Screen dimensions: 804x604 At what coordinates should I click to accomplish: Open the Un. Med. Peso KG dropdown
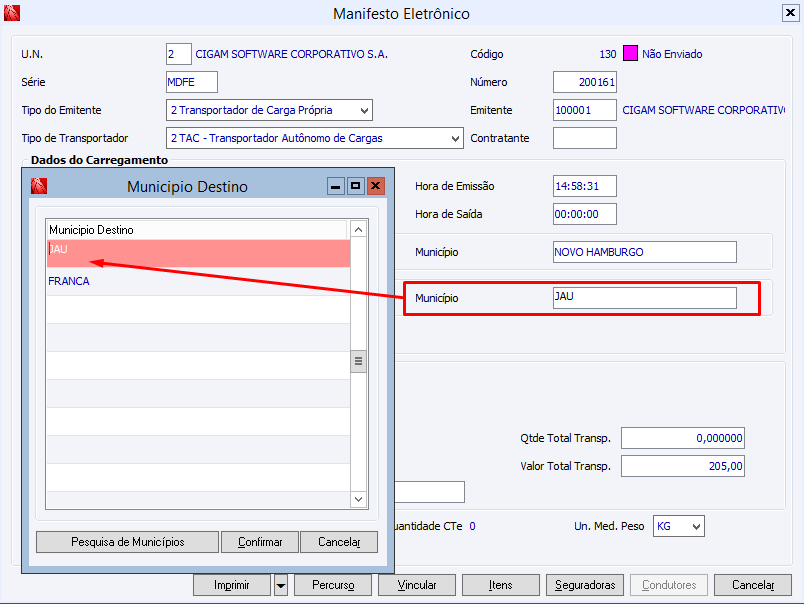click(696, 527)
